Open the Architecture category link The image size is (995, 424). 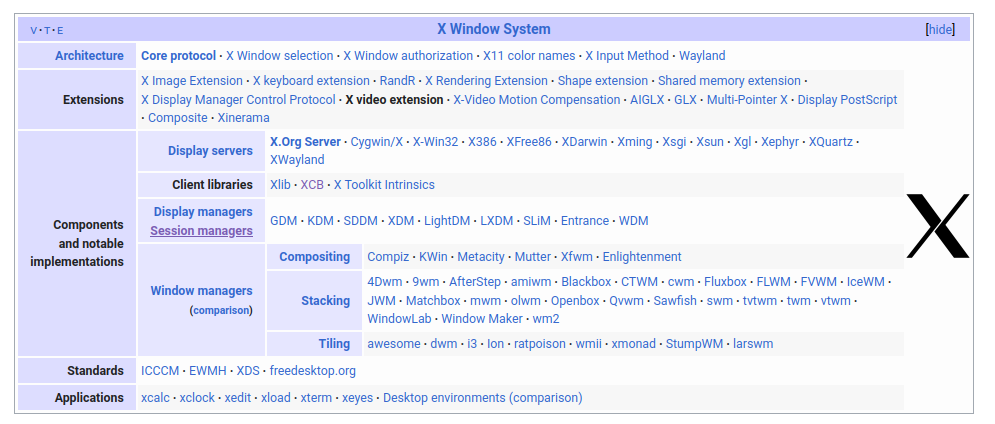(89, 56)
